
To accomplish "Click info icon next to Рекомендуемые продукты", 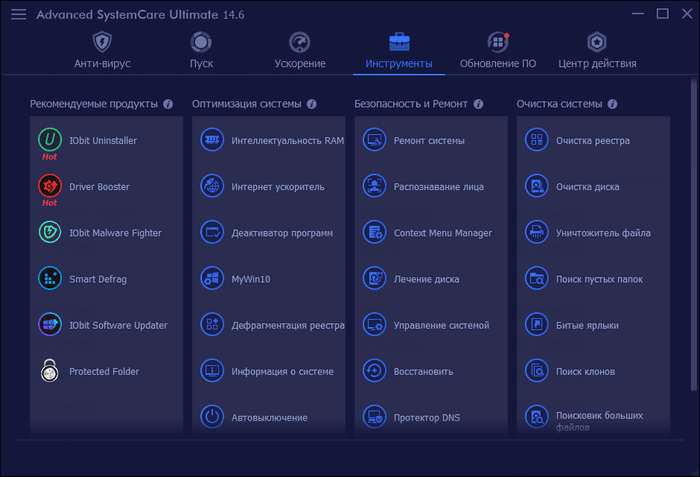I will 168,104.
